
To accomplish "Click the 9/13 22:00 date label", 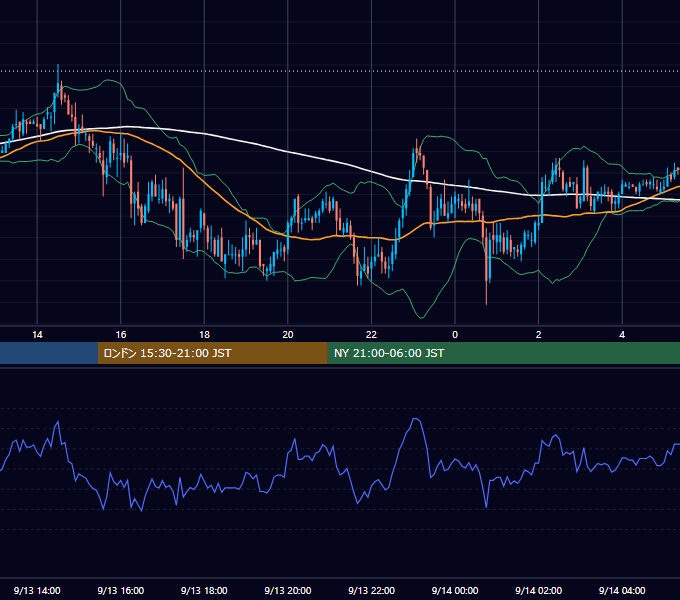I will (x=372, y=590).
